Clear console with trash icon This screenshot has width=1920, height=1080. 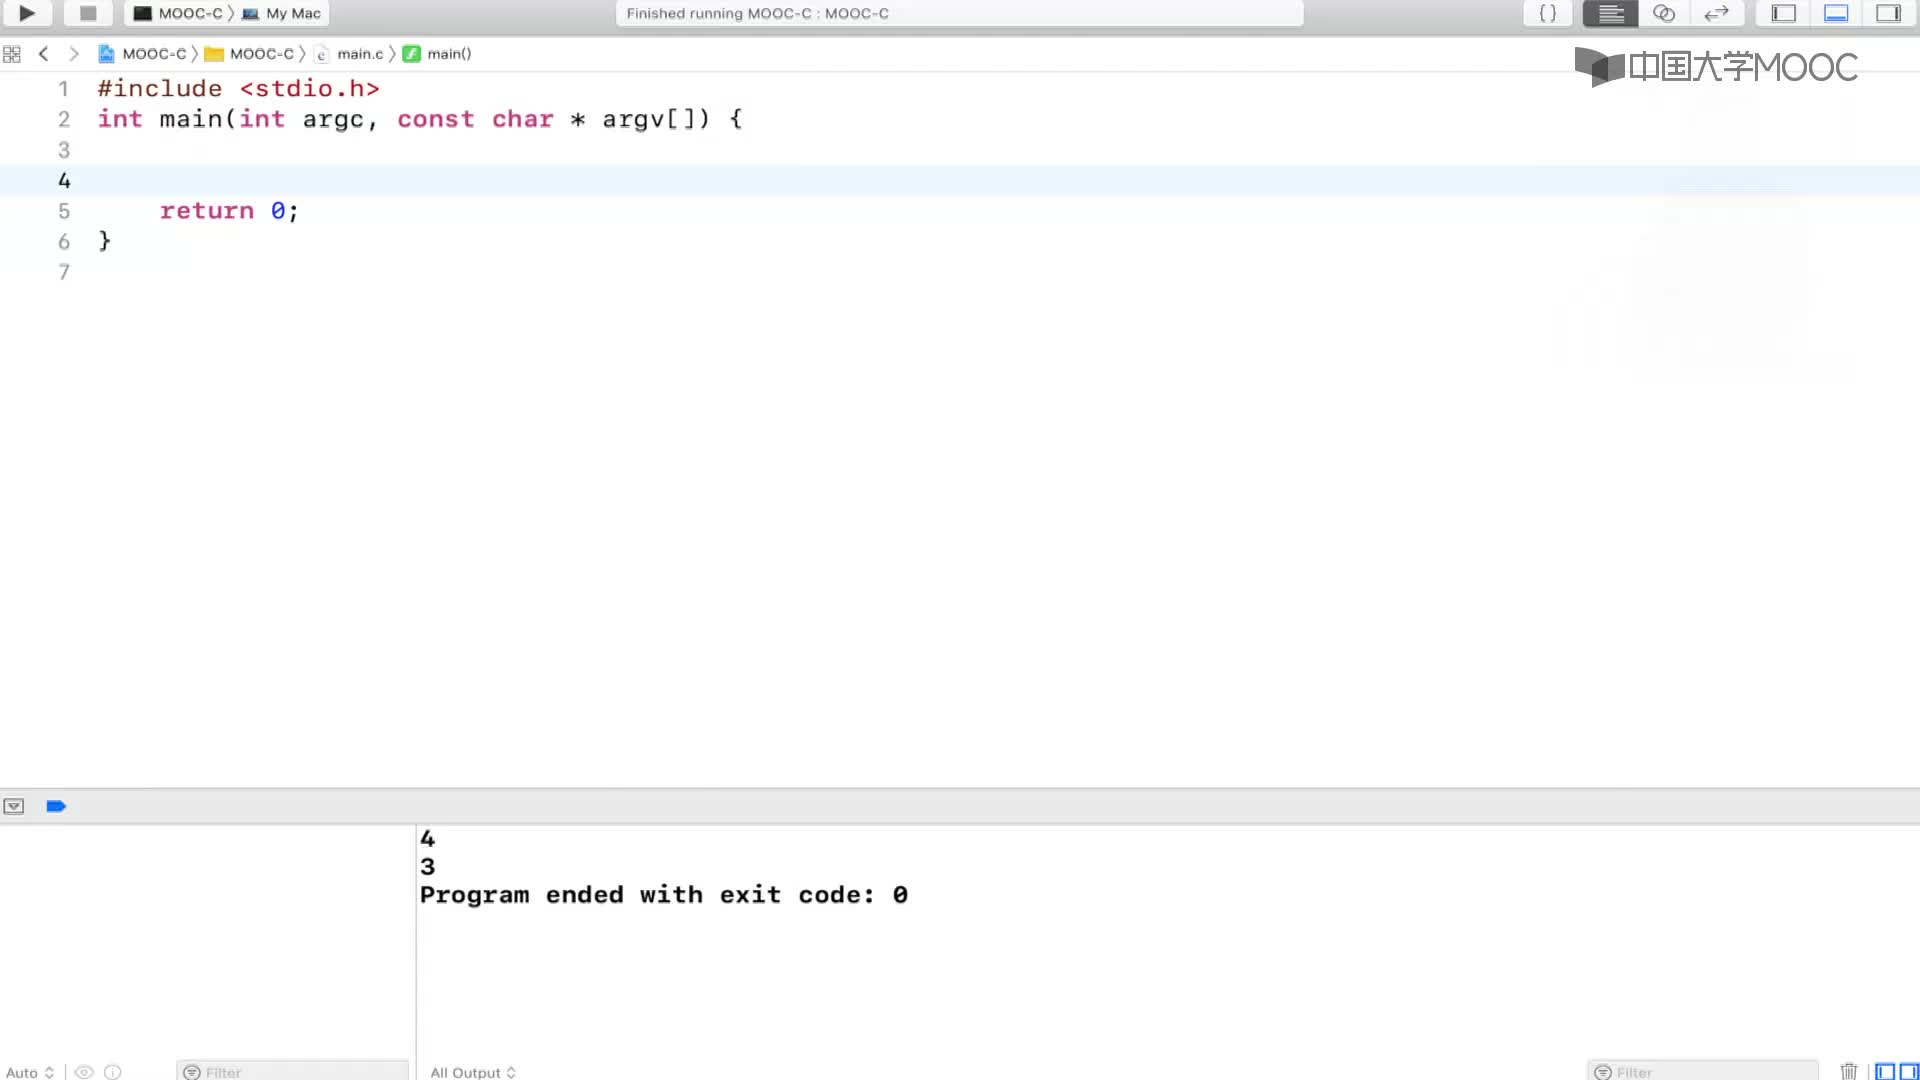(x=1849, y=1071)
